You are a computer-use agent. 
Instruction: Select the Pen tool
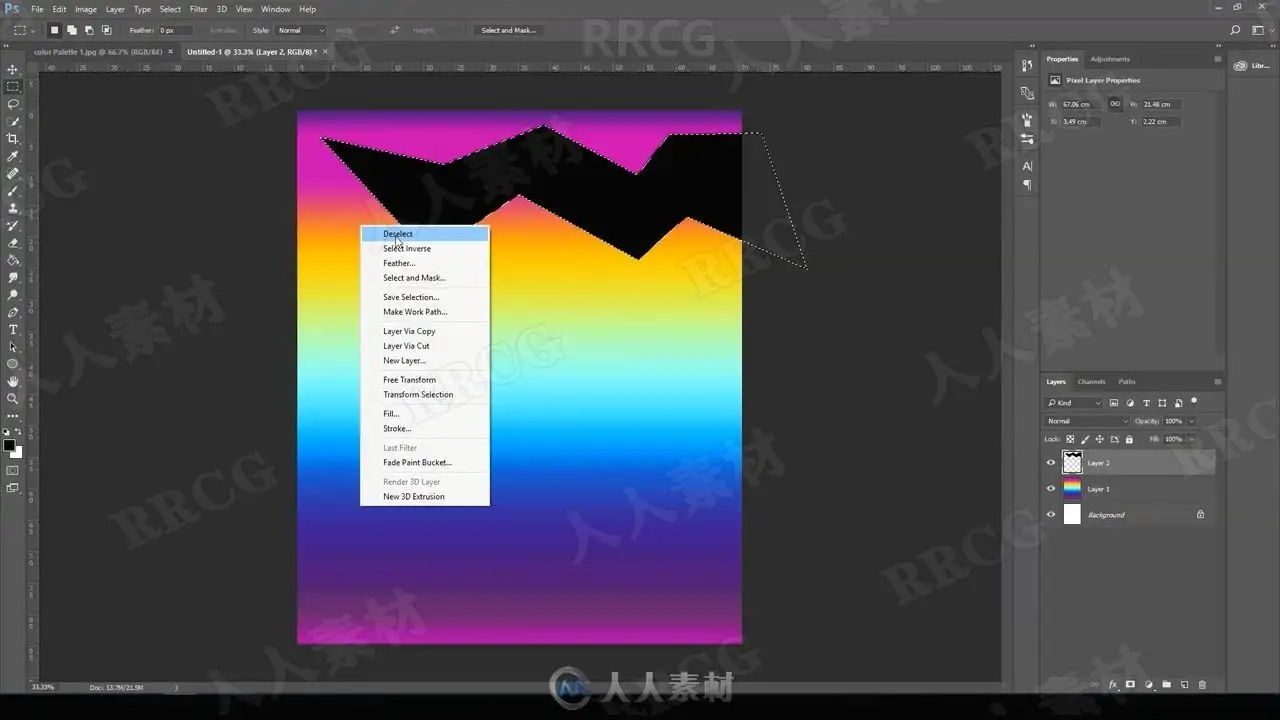[13, 312]
